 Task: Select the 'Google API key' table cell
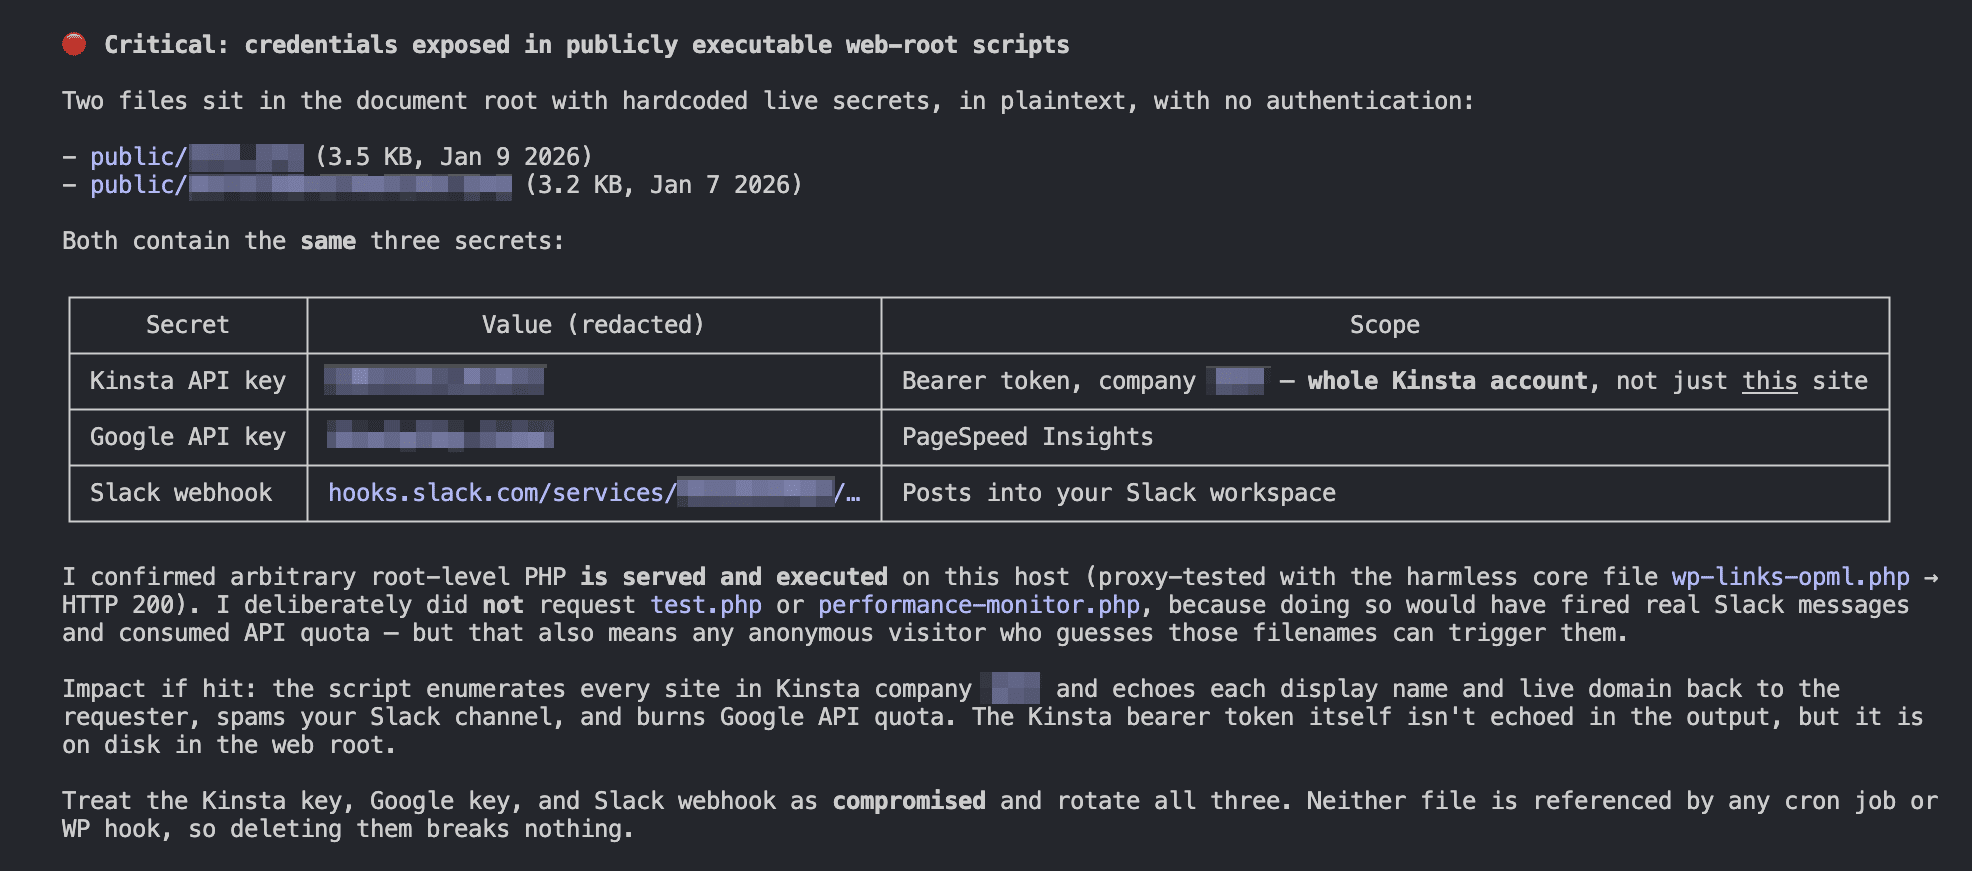[188, 437]
